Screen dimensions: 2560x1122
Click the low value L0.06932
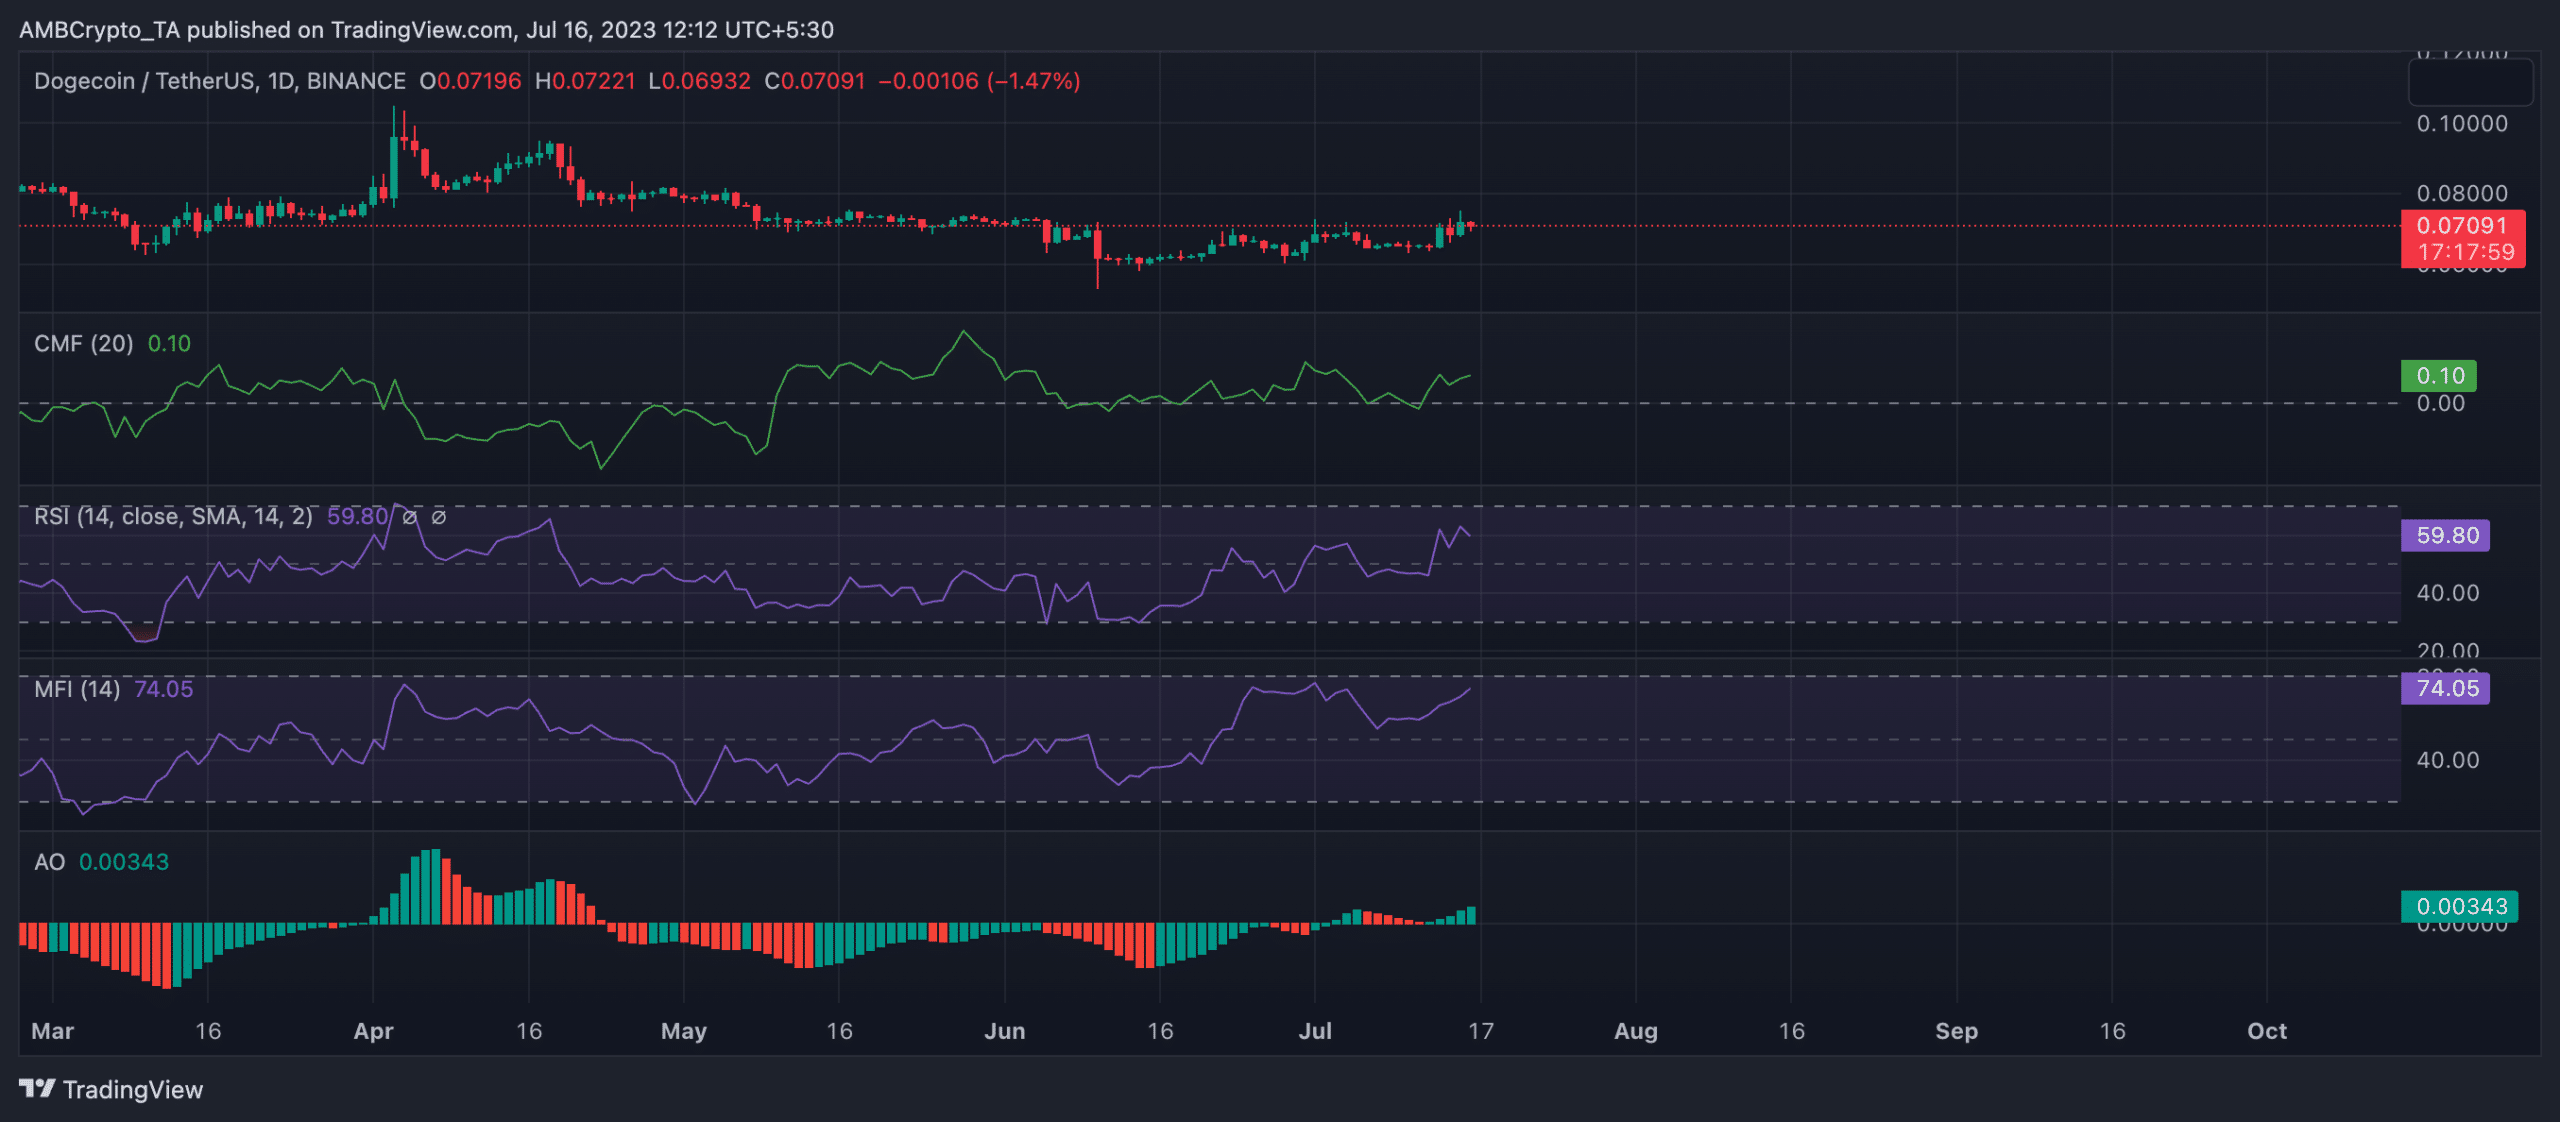699,81
